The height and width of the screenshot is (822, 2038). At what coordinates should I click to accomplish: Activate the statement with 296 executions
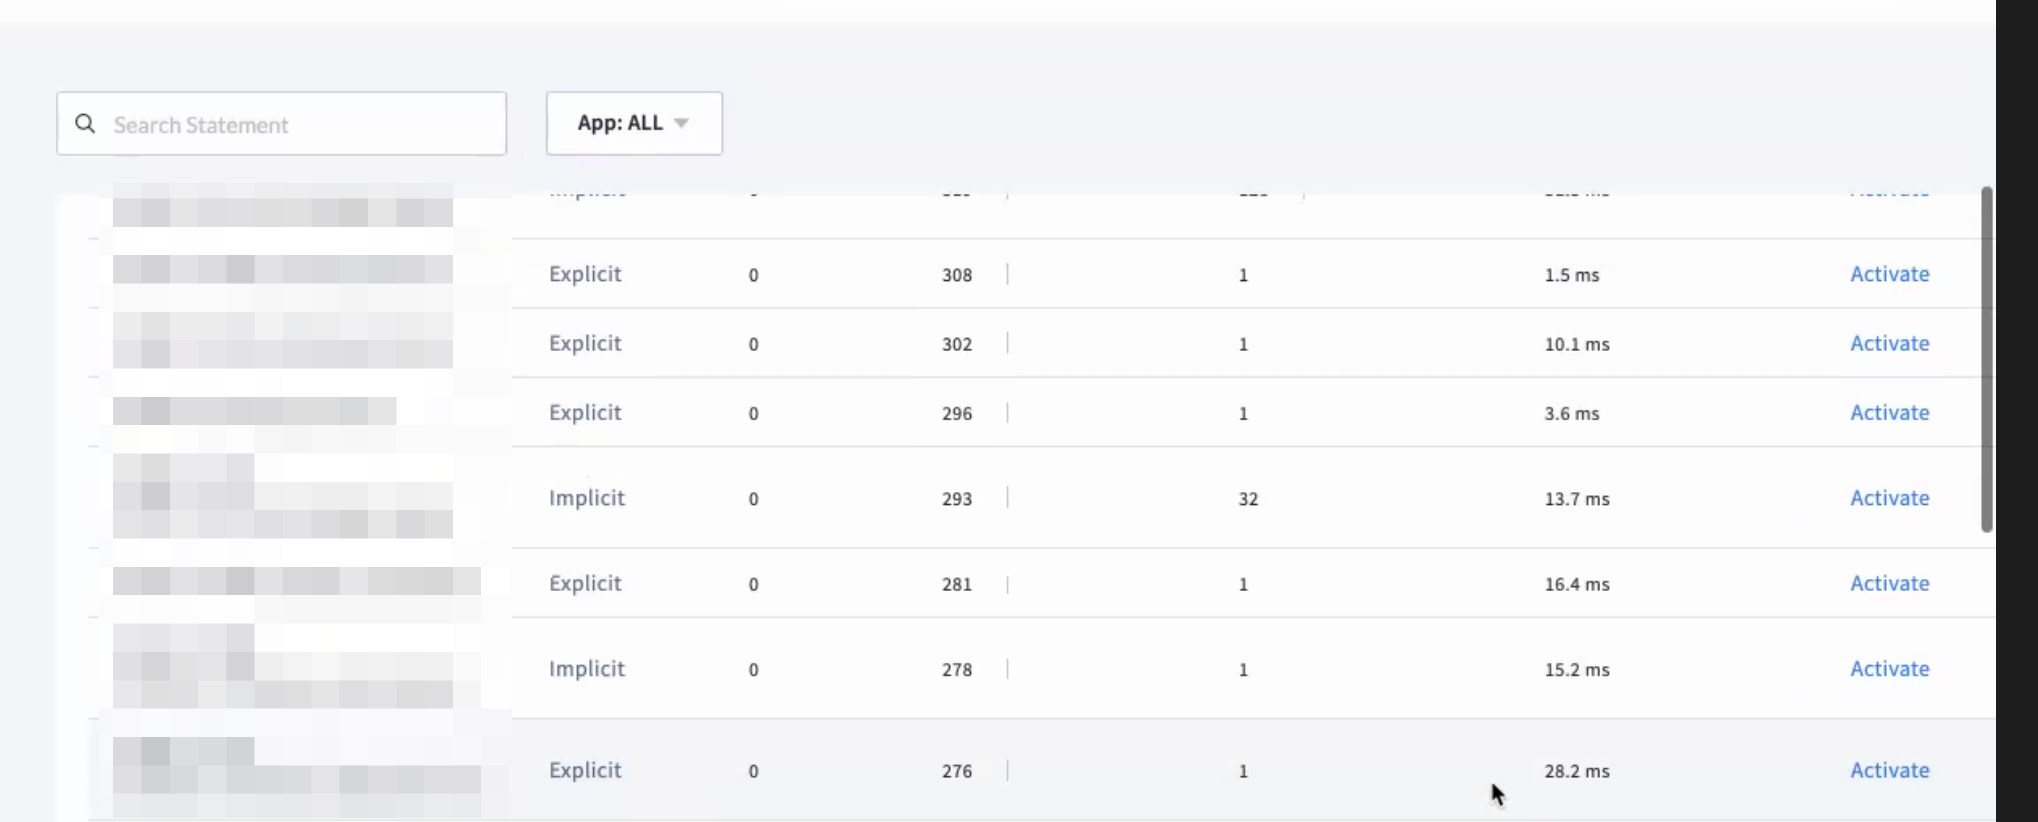pyautogui.click(x=1889, y=412)
